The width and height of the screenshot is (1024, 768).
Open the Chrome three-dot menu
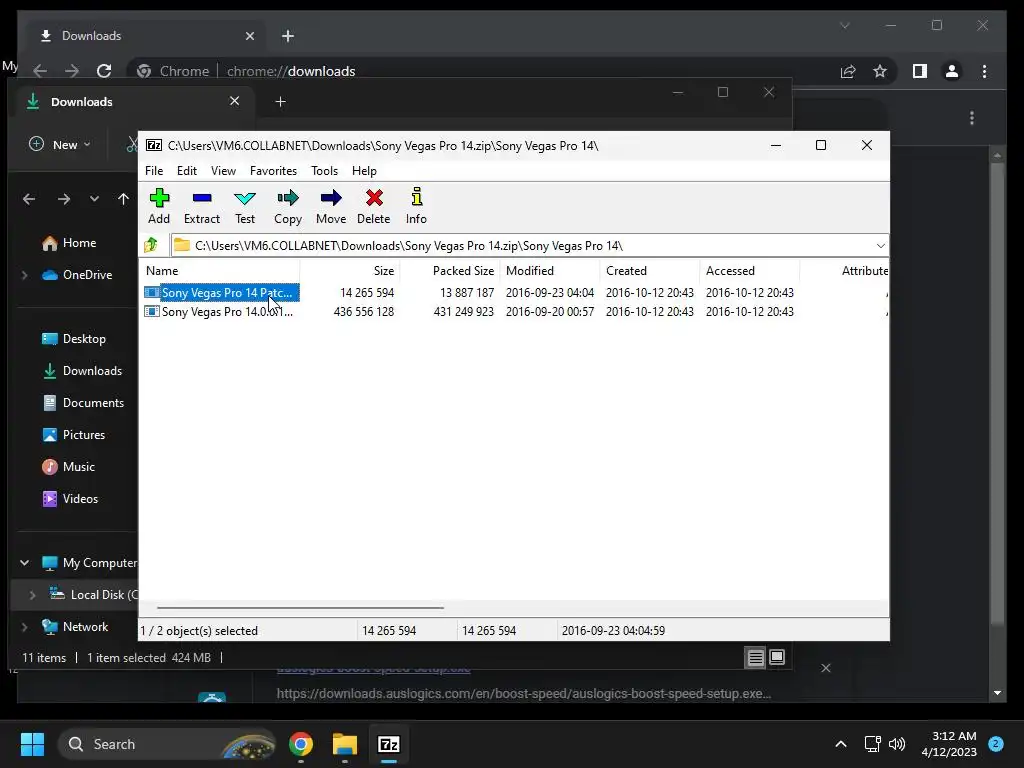tap(985, 71)
